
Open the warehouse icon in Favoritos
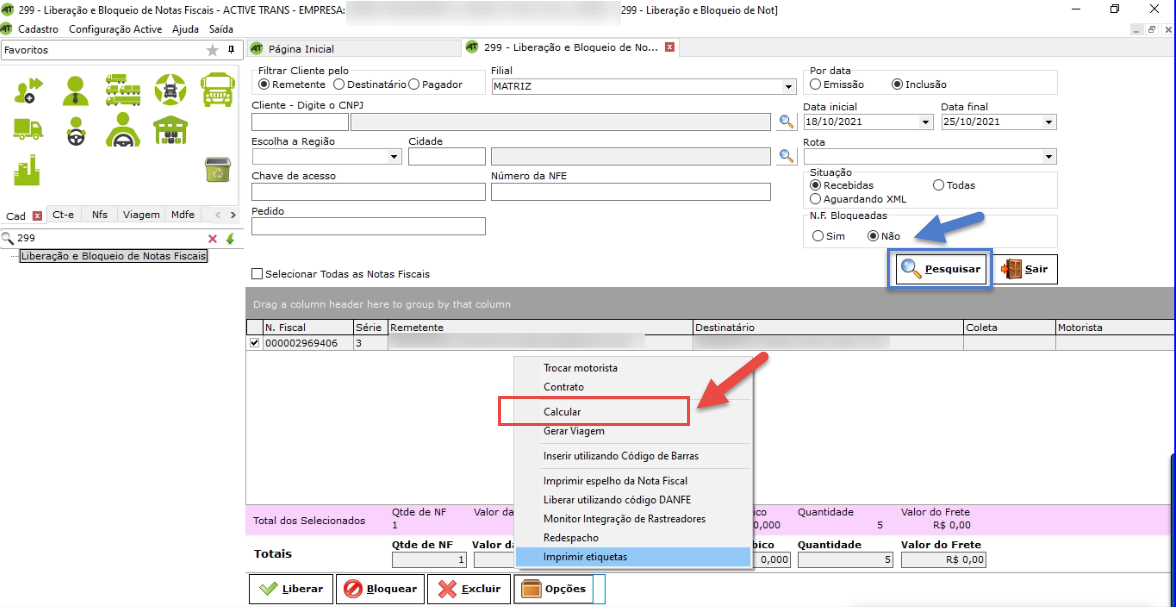pyautogui.click(x=171, y=129)
